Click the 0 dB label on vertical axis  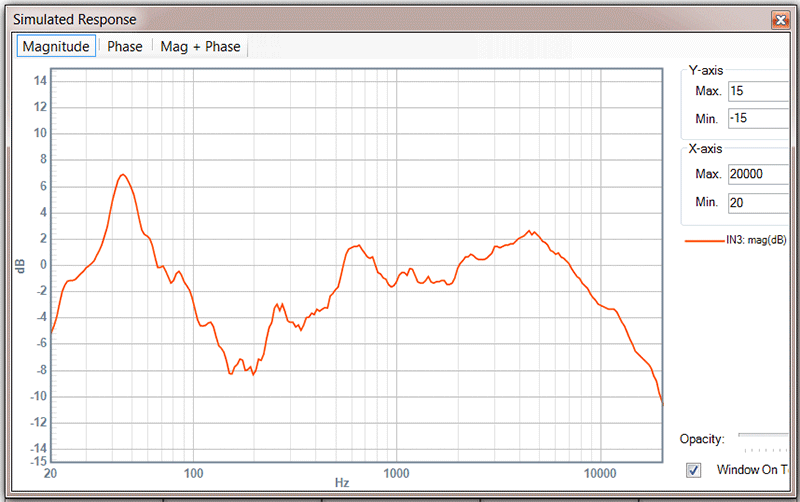coord(43,265)
